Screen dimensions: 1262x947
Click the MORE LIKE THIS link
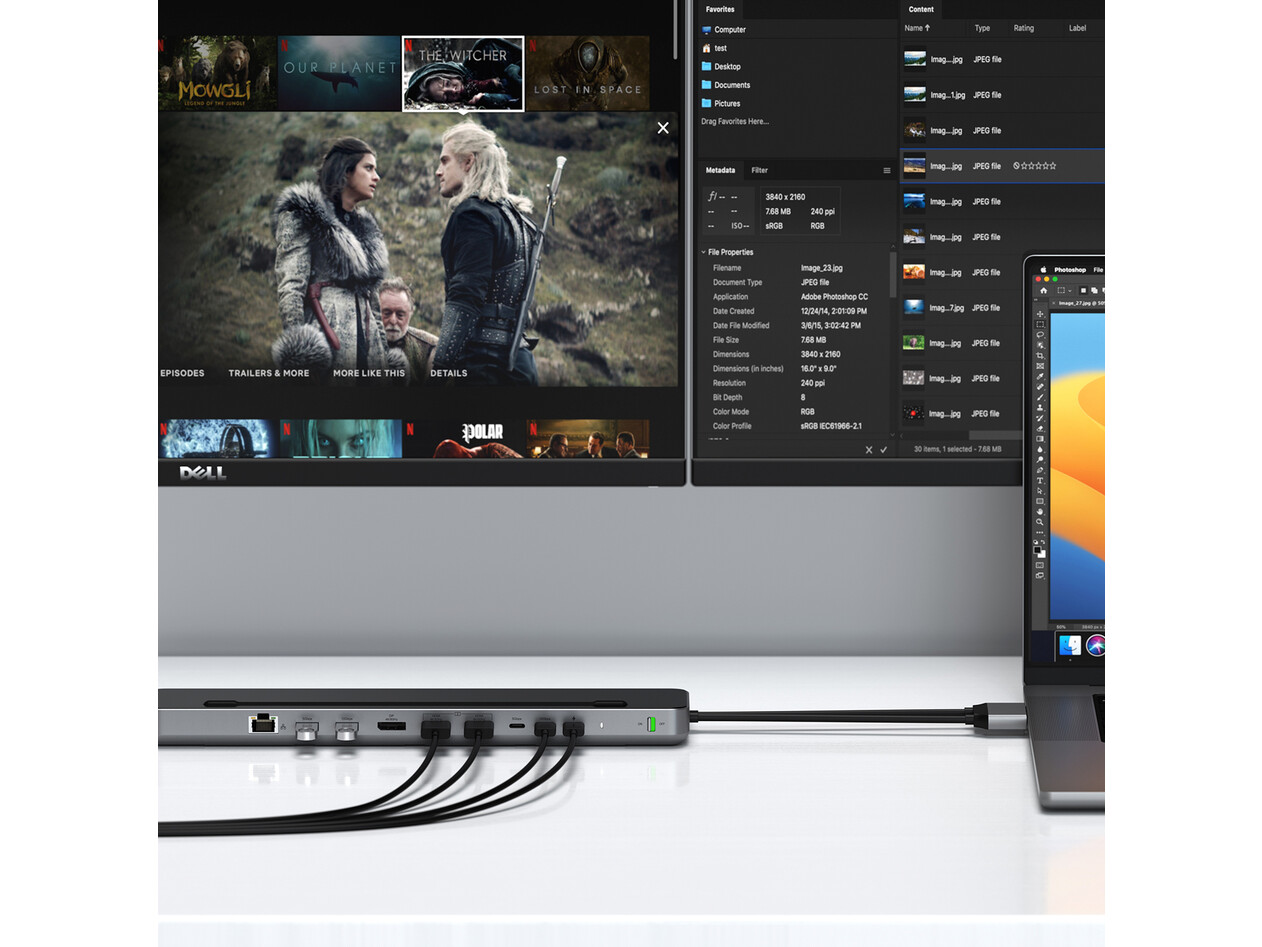pyautogui.click(x=369, y=373)
